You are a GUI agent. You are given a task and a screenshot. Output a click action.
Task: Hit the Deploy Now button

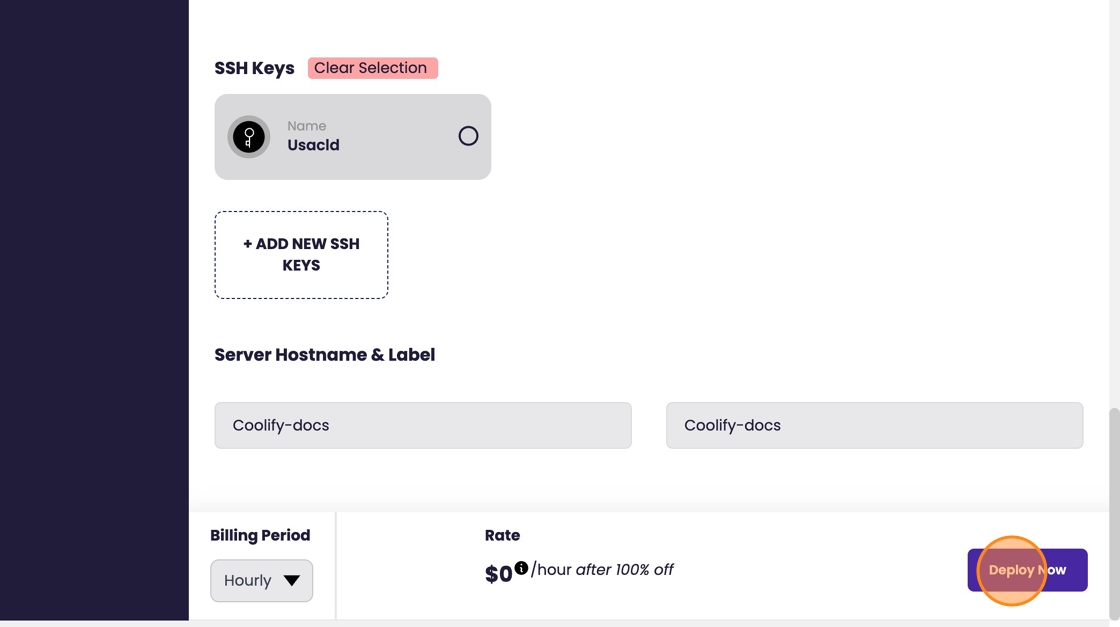1027,570
